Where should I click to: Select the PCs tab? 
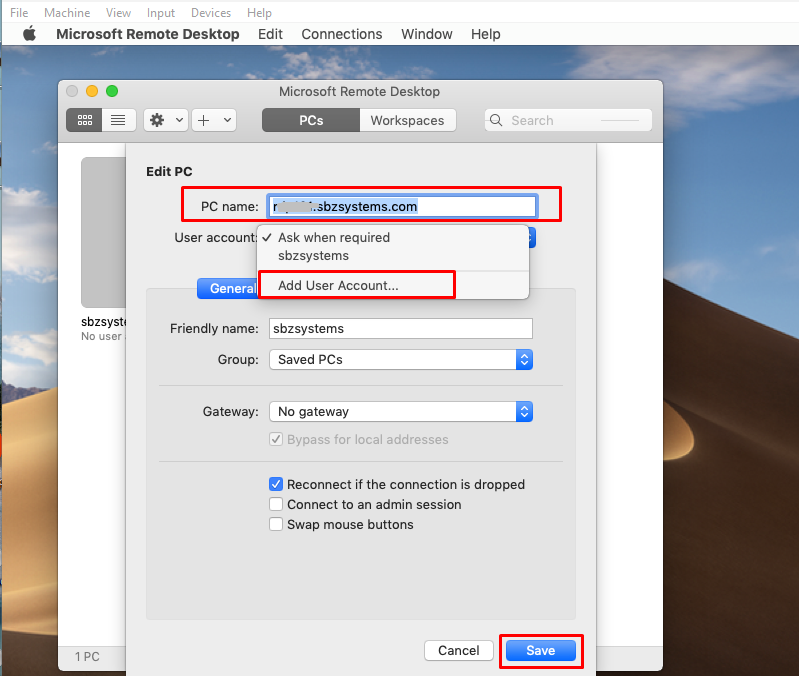tap(311, 120)
